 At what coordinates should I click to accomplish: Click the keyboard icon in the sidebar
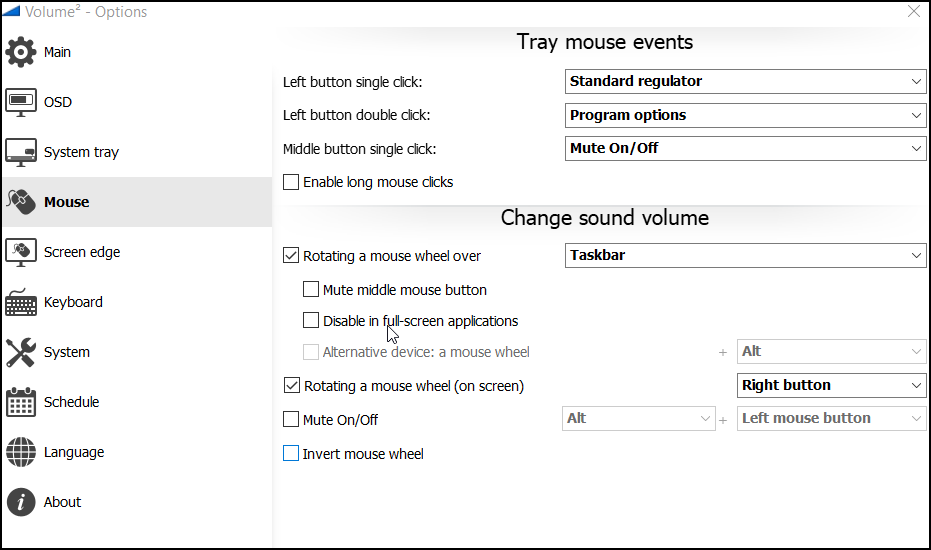(21, 302)
